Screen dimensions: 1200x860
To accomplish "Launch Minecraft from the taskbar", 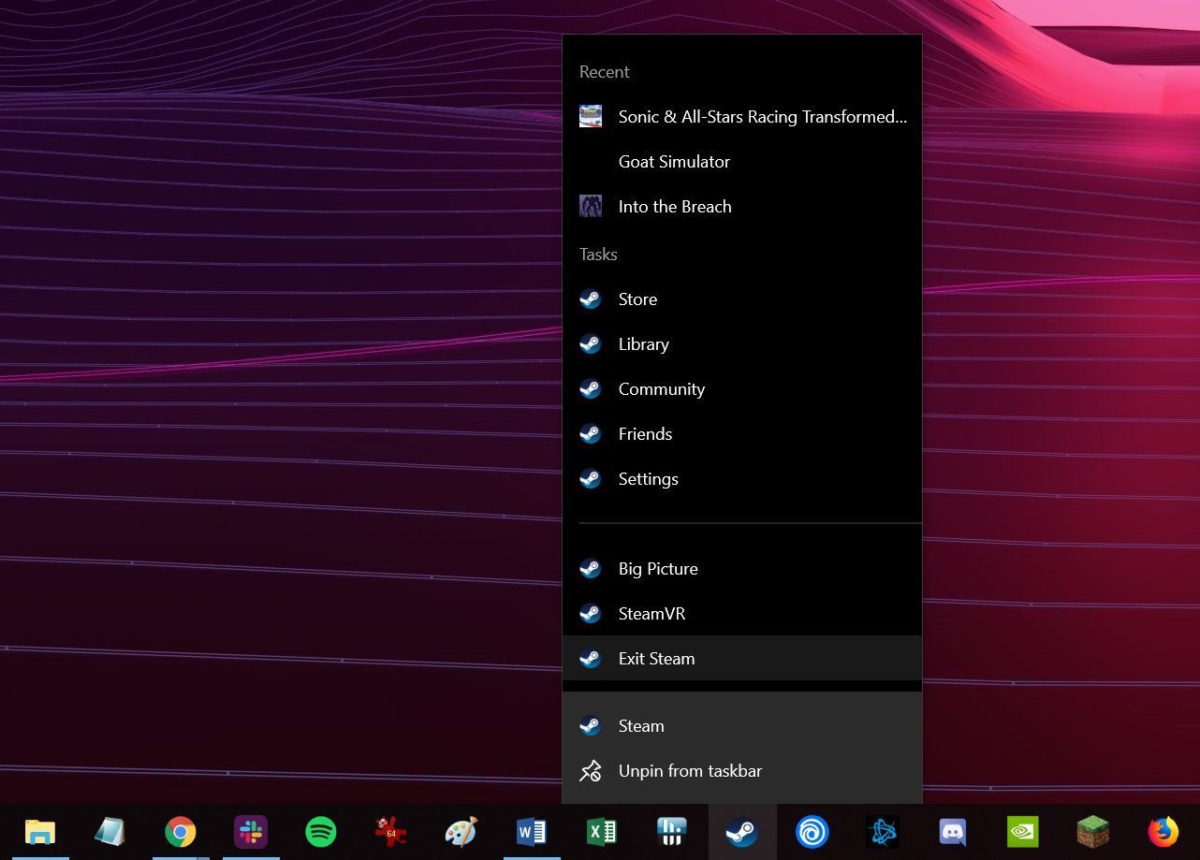I will coord(1093,832).
